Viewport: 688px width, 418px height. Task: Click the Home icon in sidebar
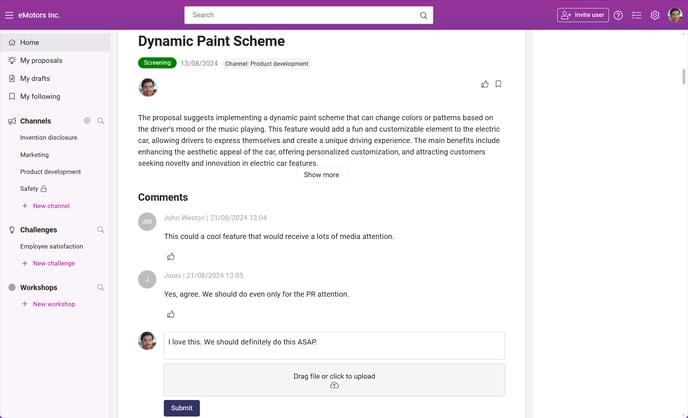(12, 43)
